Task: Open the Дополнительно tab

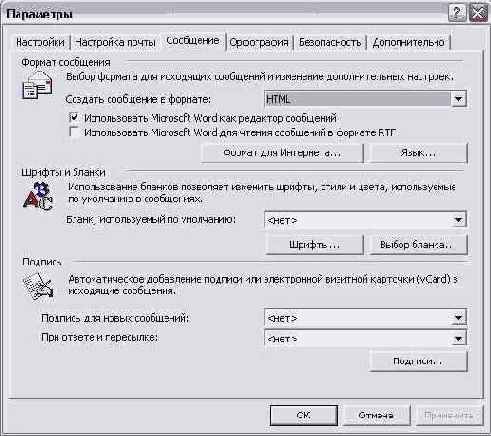Action: coord(408,42)
